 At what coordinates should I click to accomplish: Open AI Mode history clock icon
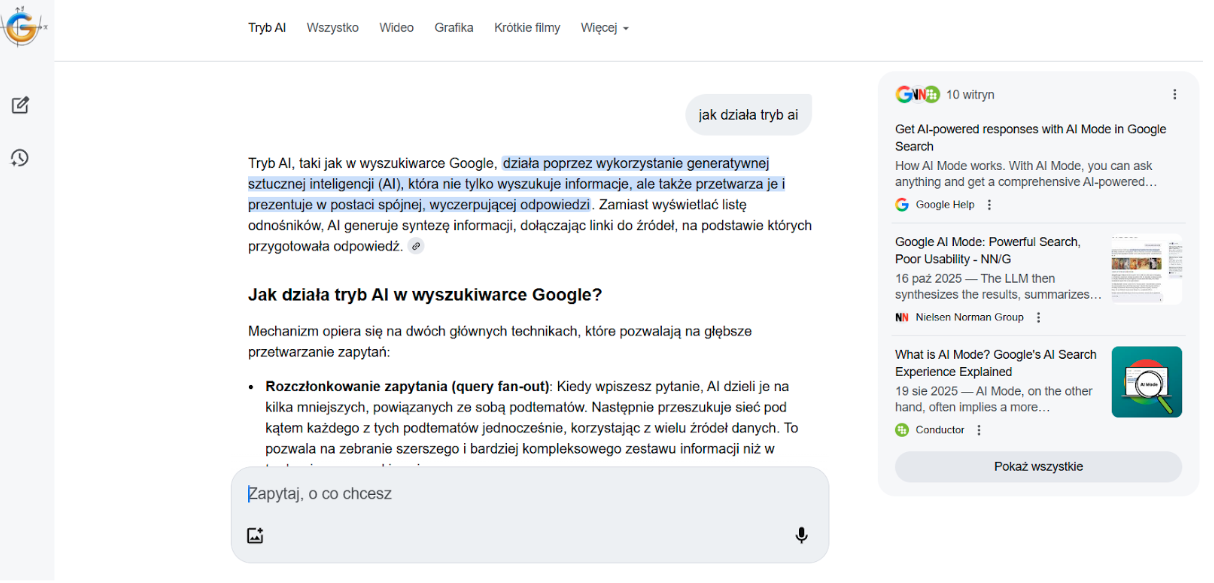[x=20, y=158]
